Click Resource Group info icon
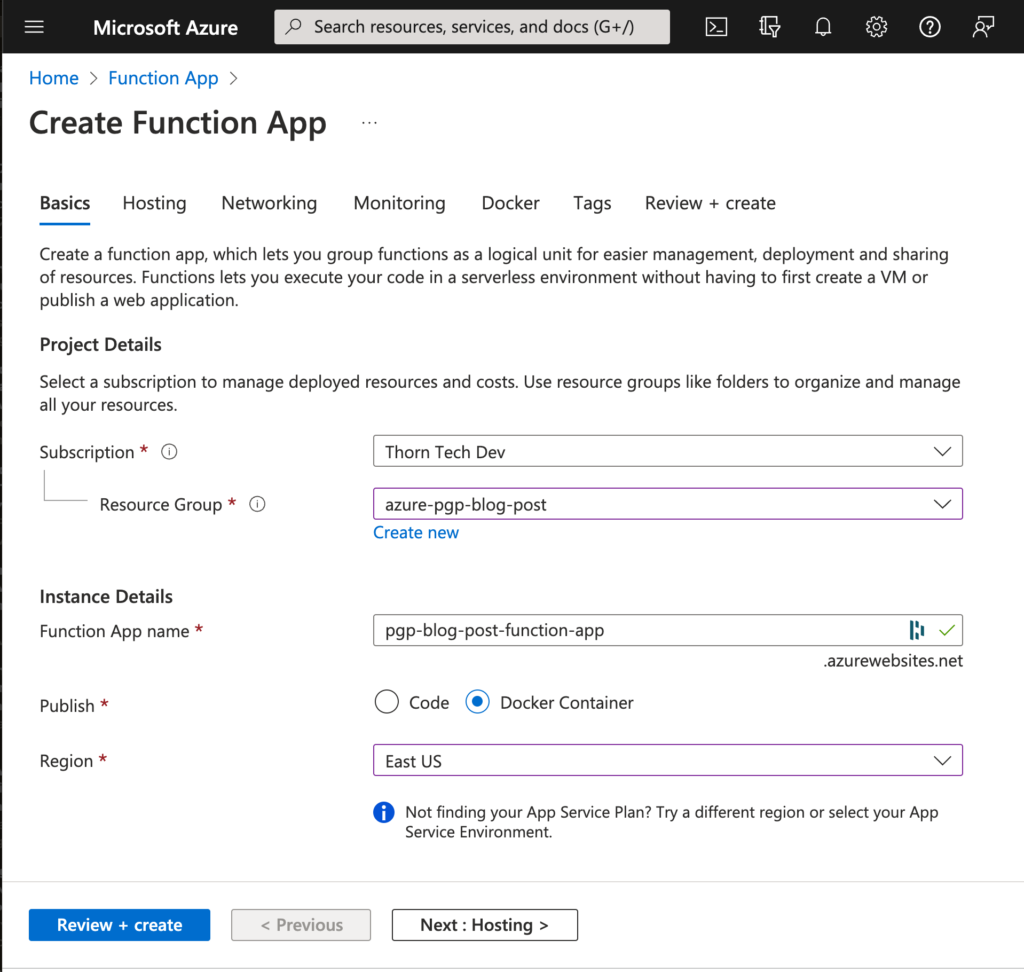 tap(257, 504)
